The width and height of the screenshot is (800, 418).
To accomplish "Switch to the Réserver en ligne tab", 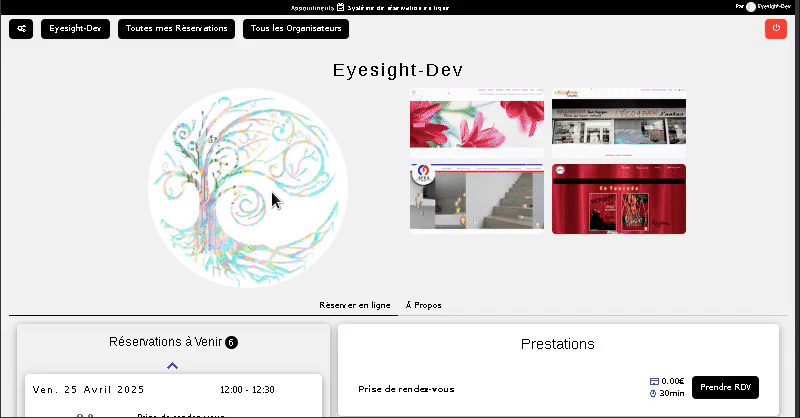I will point(354,305).
